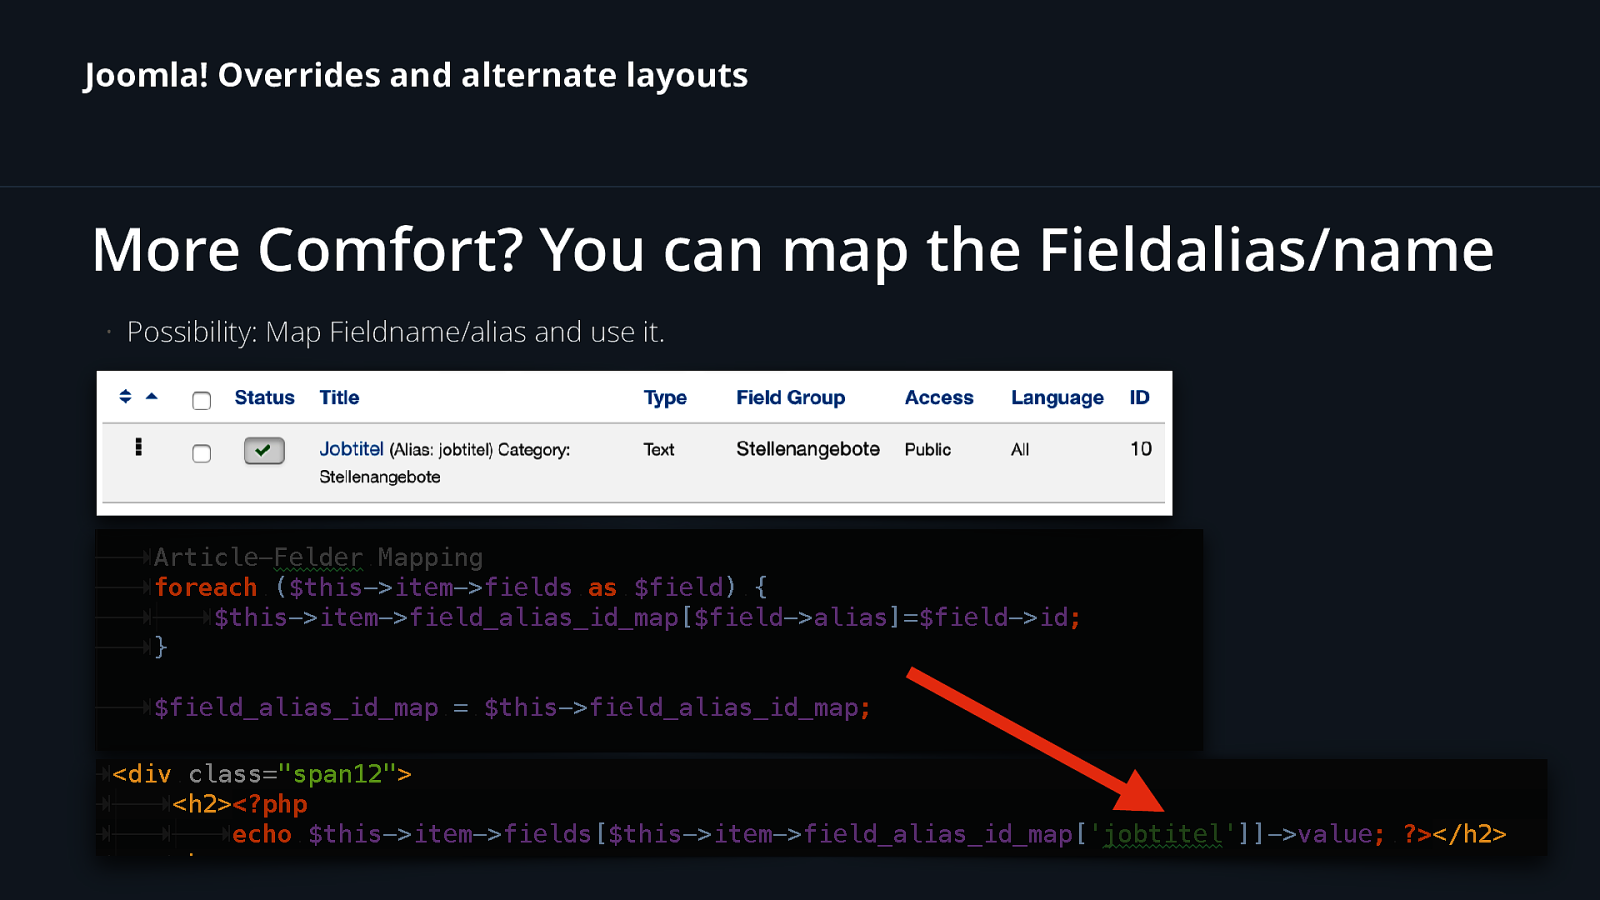Click the ID value '10'
The image size is (1600, 900).
tap(1141, 449)
